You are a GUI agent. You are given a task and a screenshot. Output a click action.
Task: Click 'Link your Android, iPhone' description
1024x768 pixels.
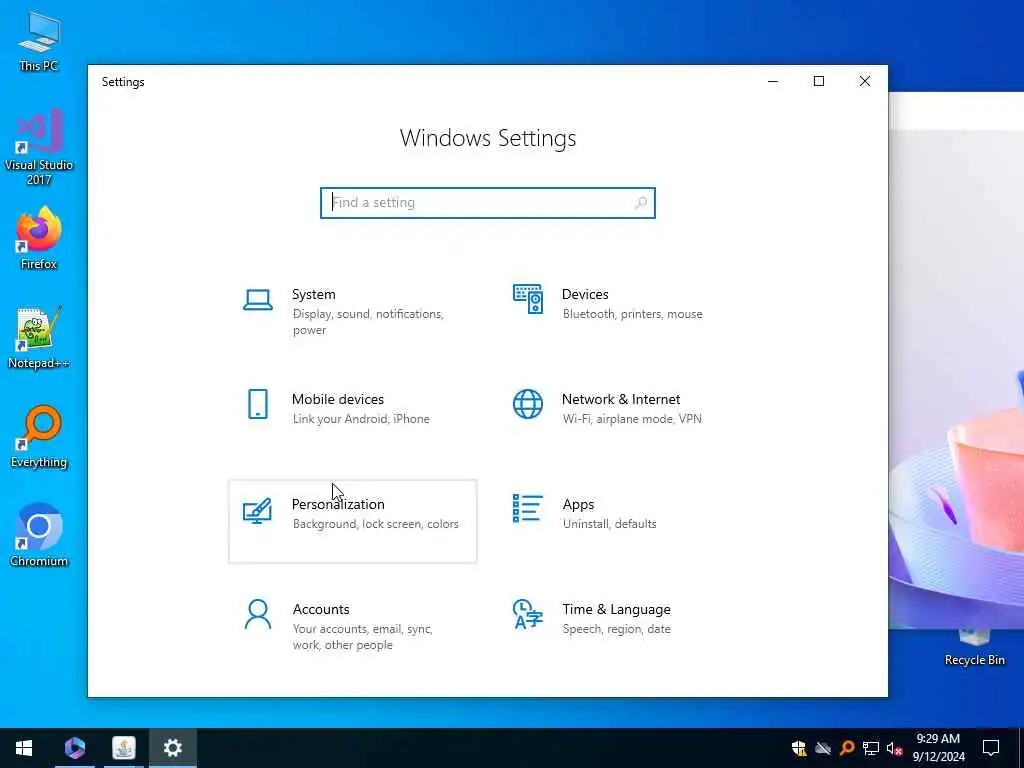coord(361,419)
